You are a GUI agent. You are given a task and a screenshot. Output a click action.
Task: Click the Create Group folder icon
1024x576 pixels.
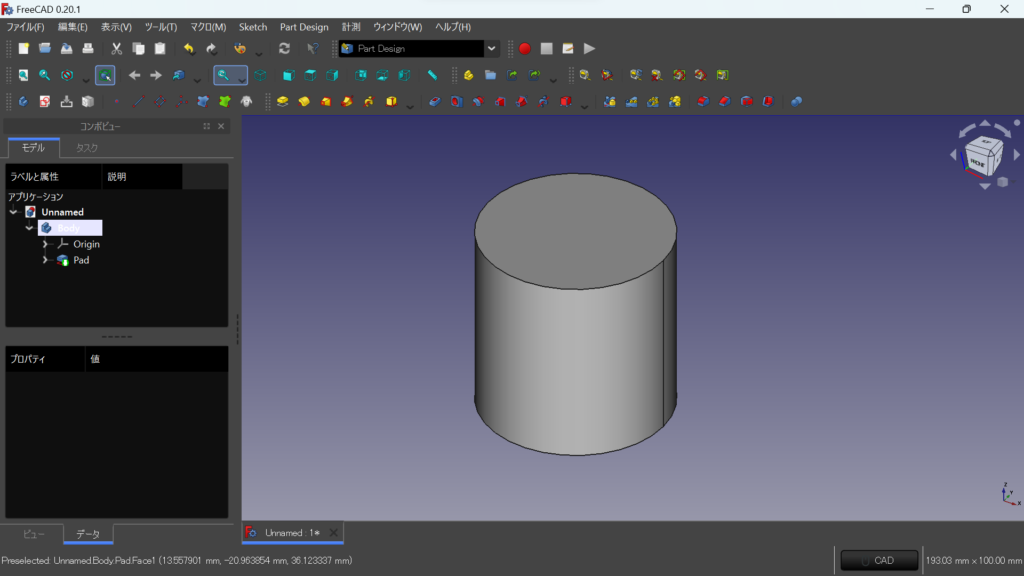(490, 75)
